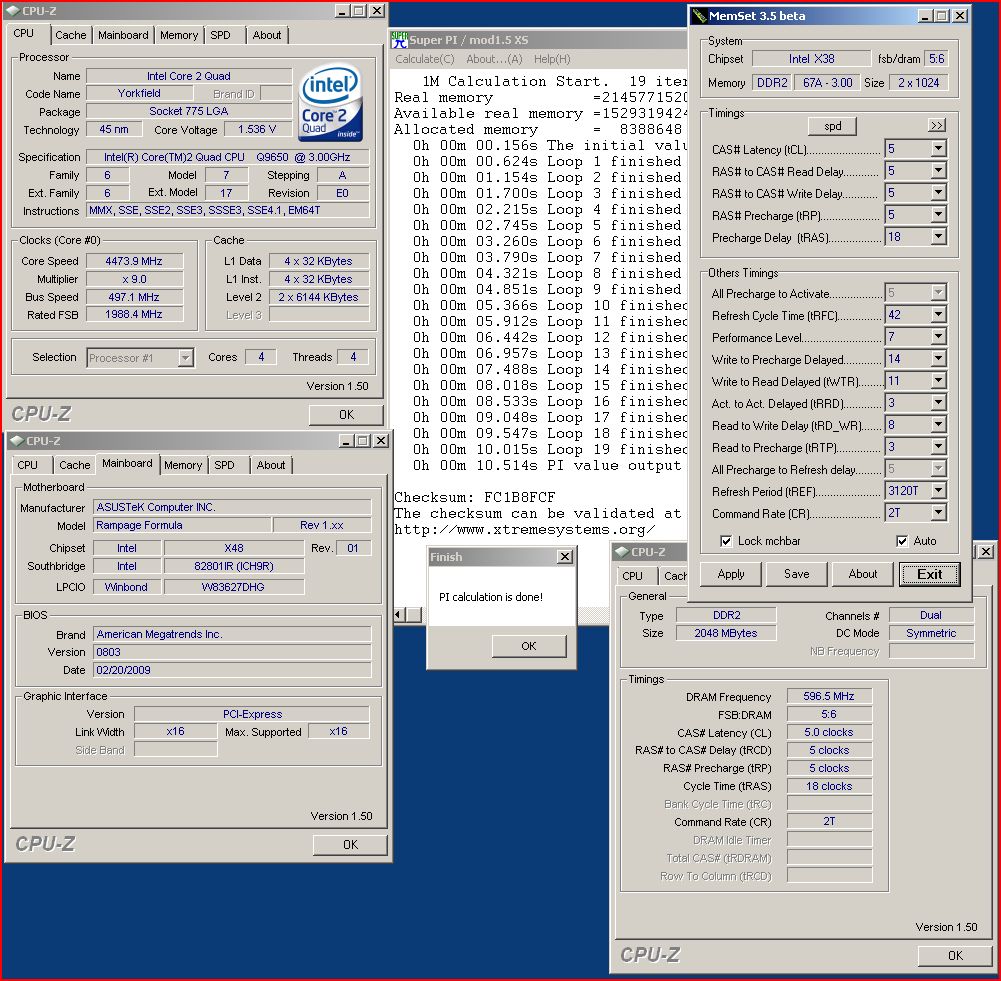Open Refresh Cycle Time (tRFC) dropdown
1001x981 pixels.
(938, 315)
